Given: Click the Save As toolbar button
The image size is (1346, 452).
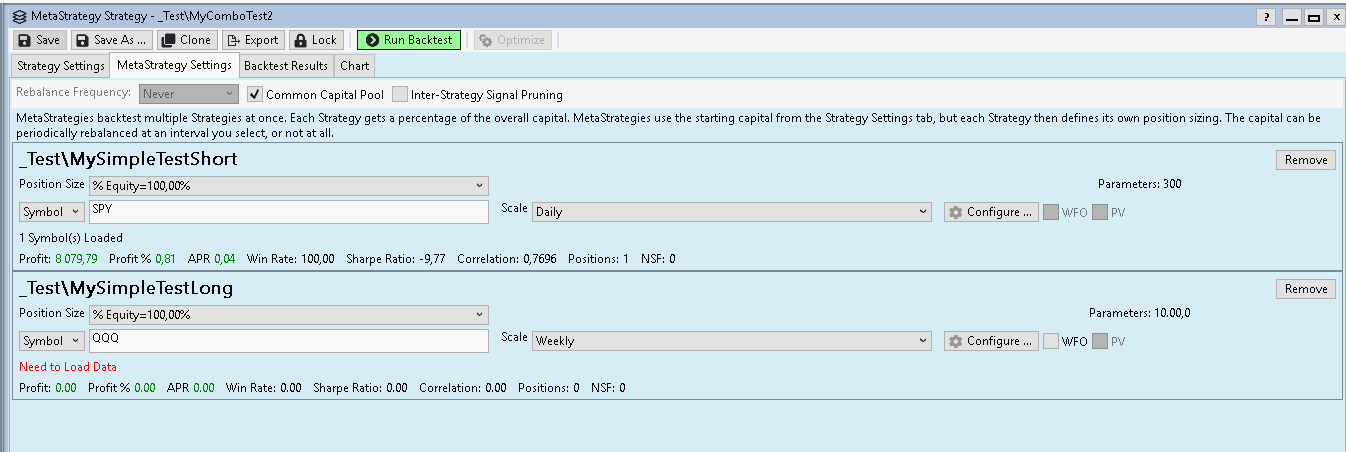Looking at the screenshot, I should [x=111, y=40].
